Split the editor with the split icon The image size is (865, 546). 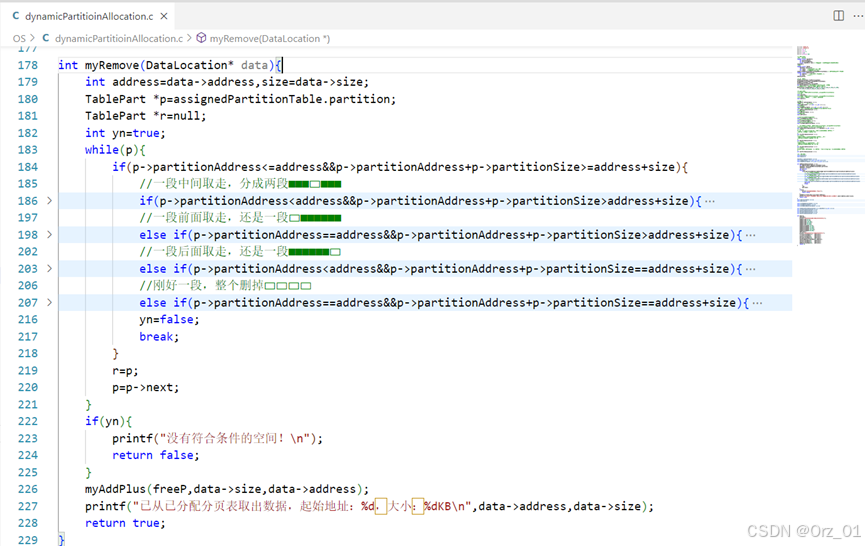coord(839,15)
